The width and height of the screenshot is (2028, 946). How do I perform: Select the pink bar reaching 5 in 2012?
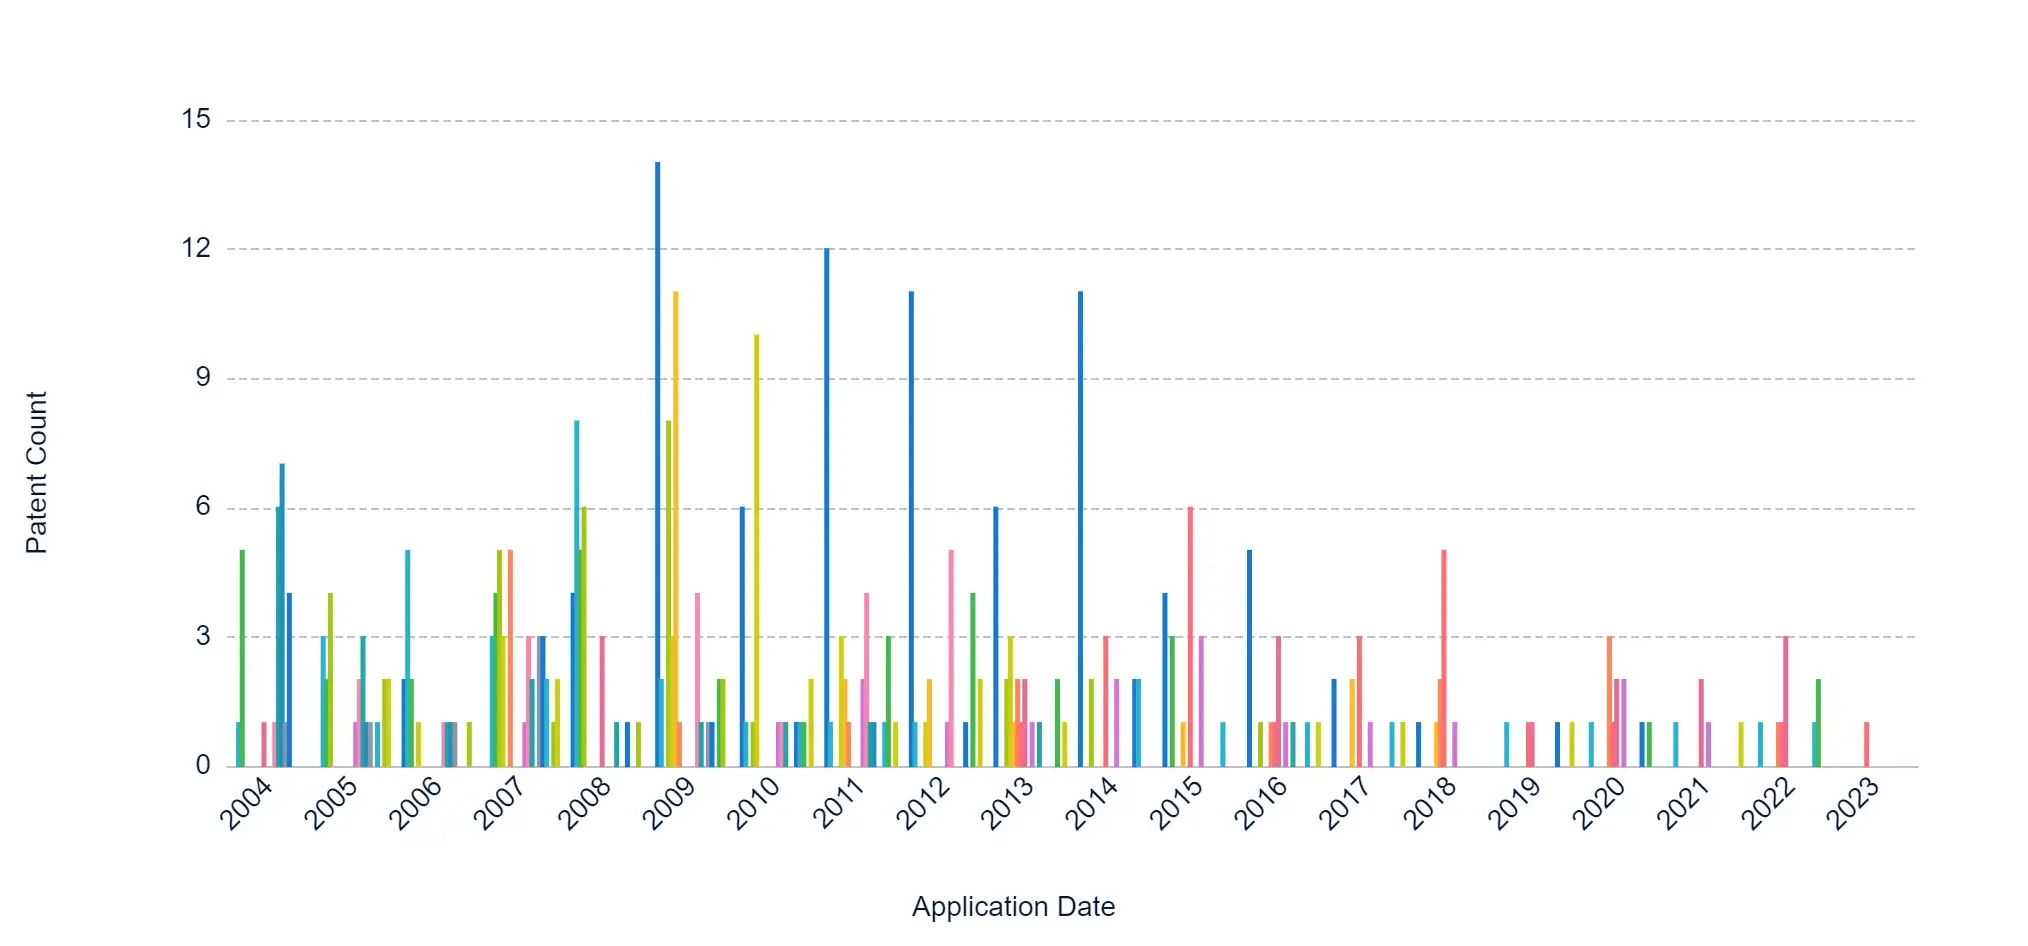pos(951,659)
